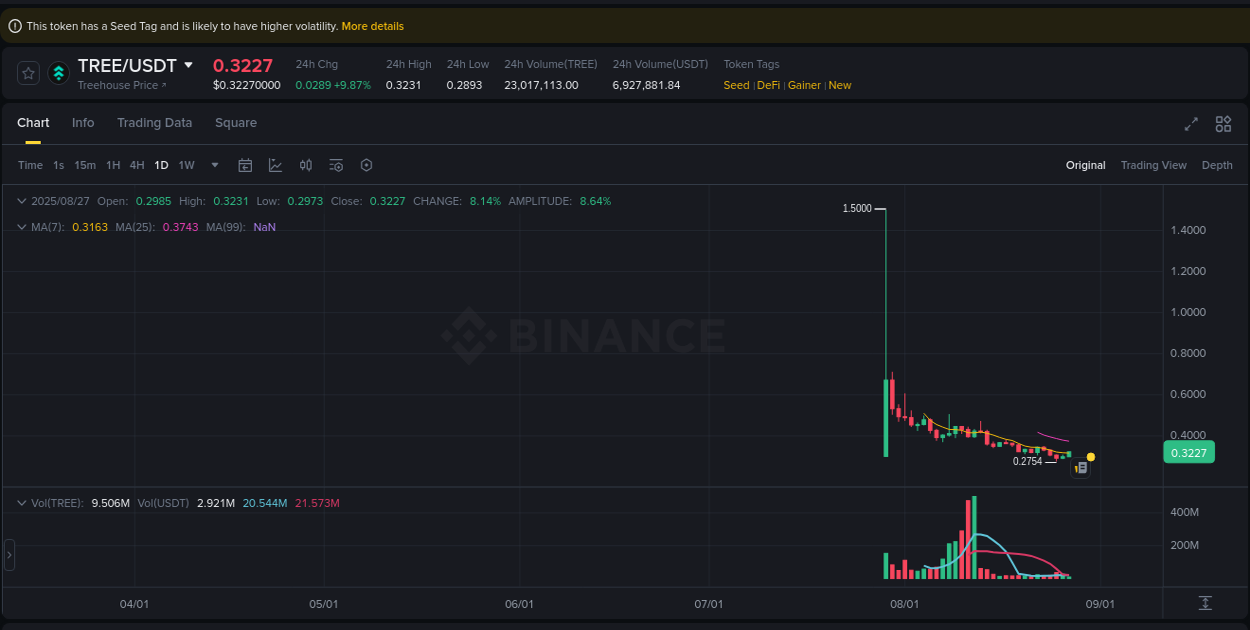Open more timeframes dropdown arrow
This screenshot has width=1250, height=630.
pos(213,165)
